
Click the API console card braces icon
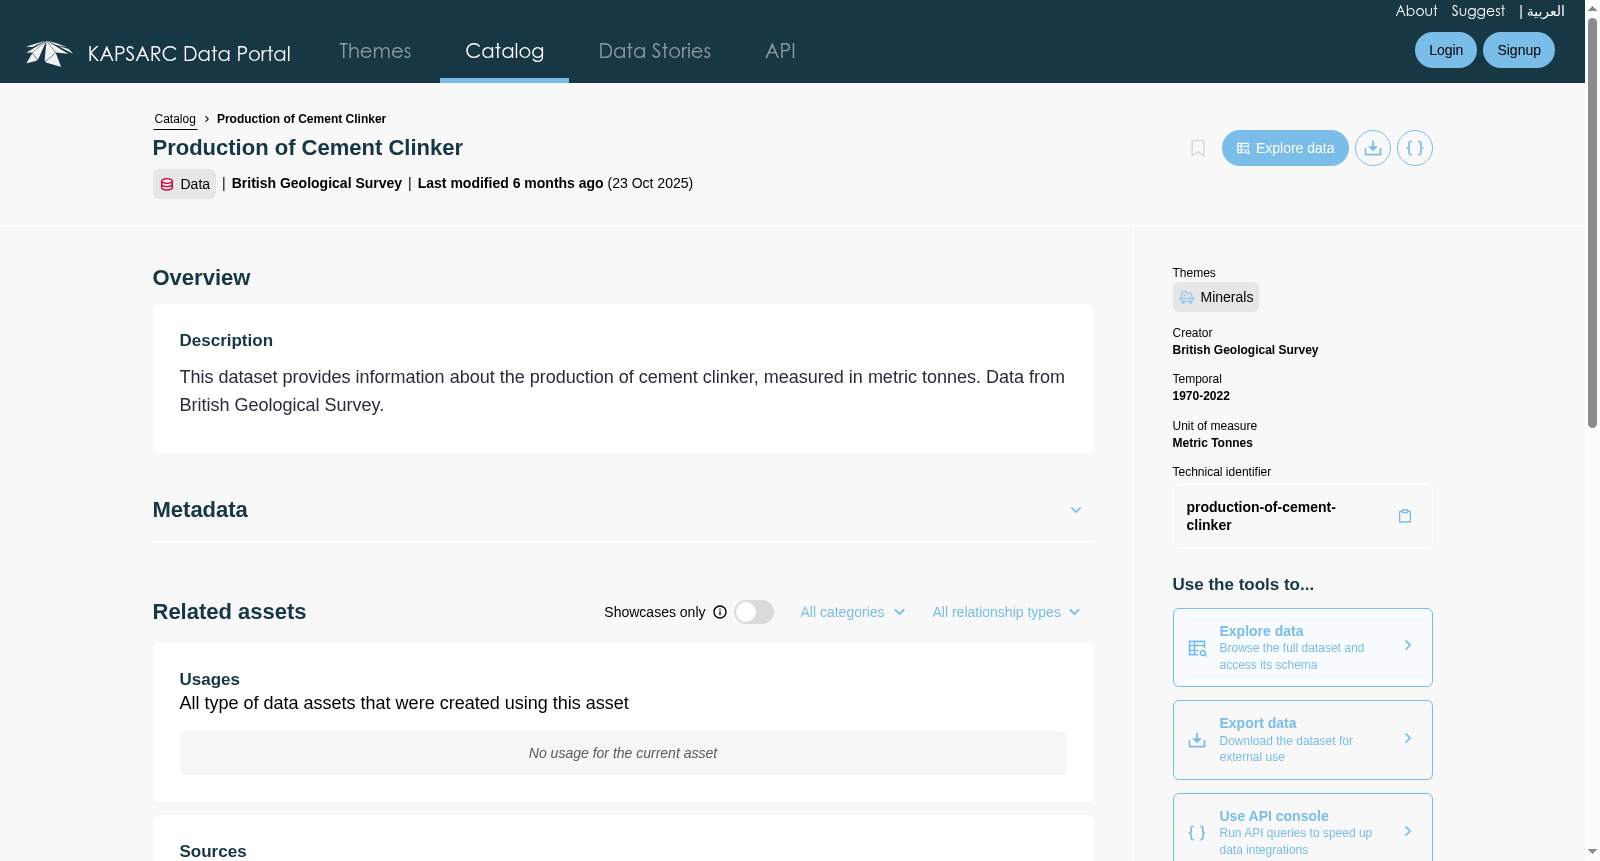1197,833
